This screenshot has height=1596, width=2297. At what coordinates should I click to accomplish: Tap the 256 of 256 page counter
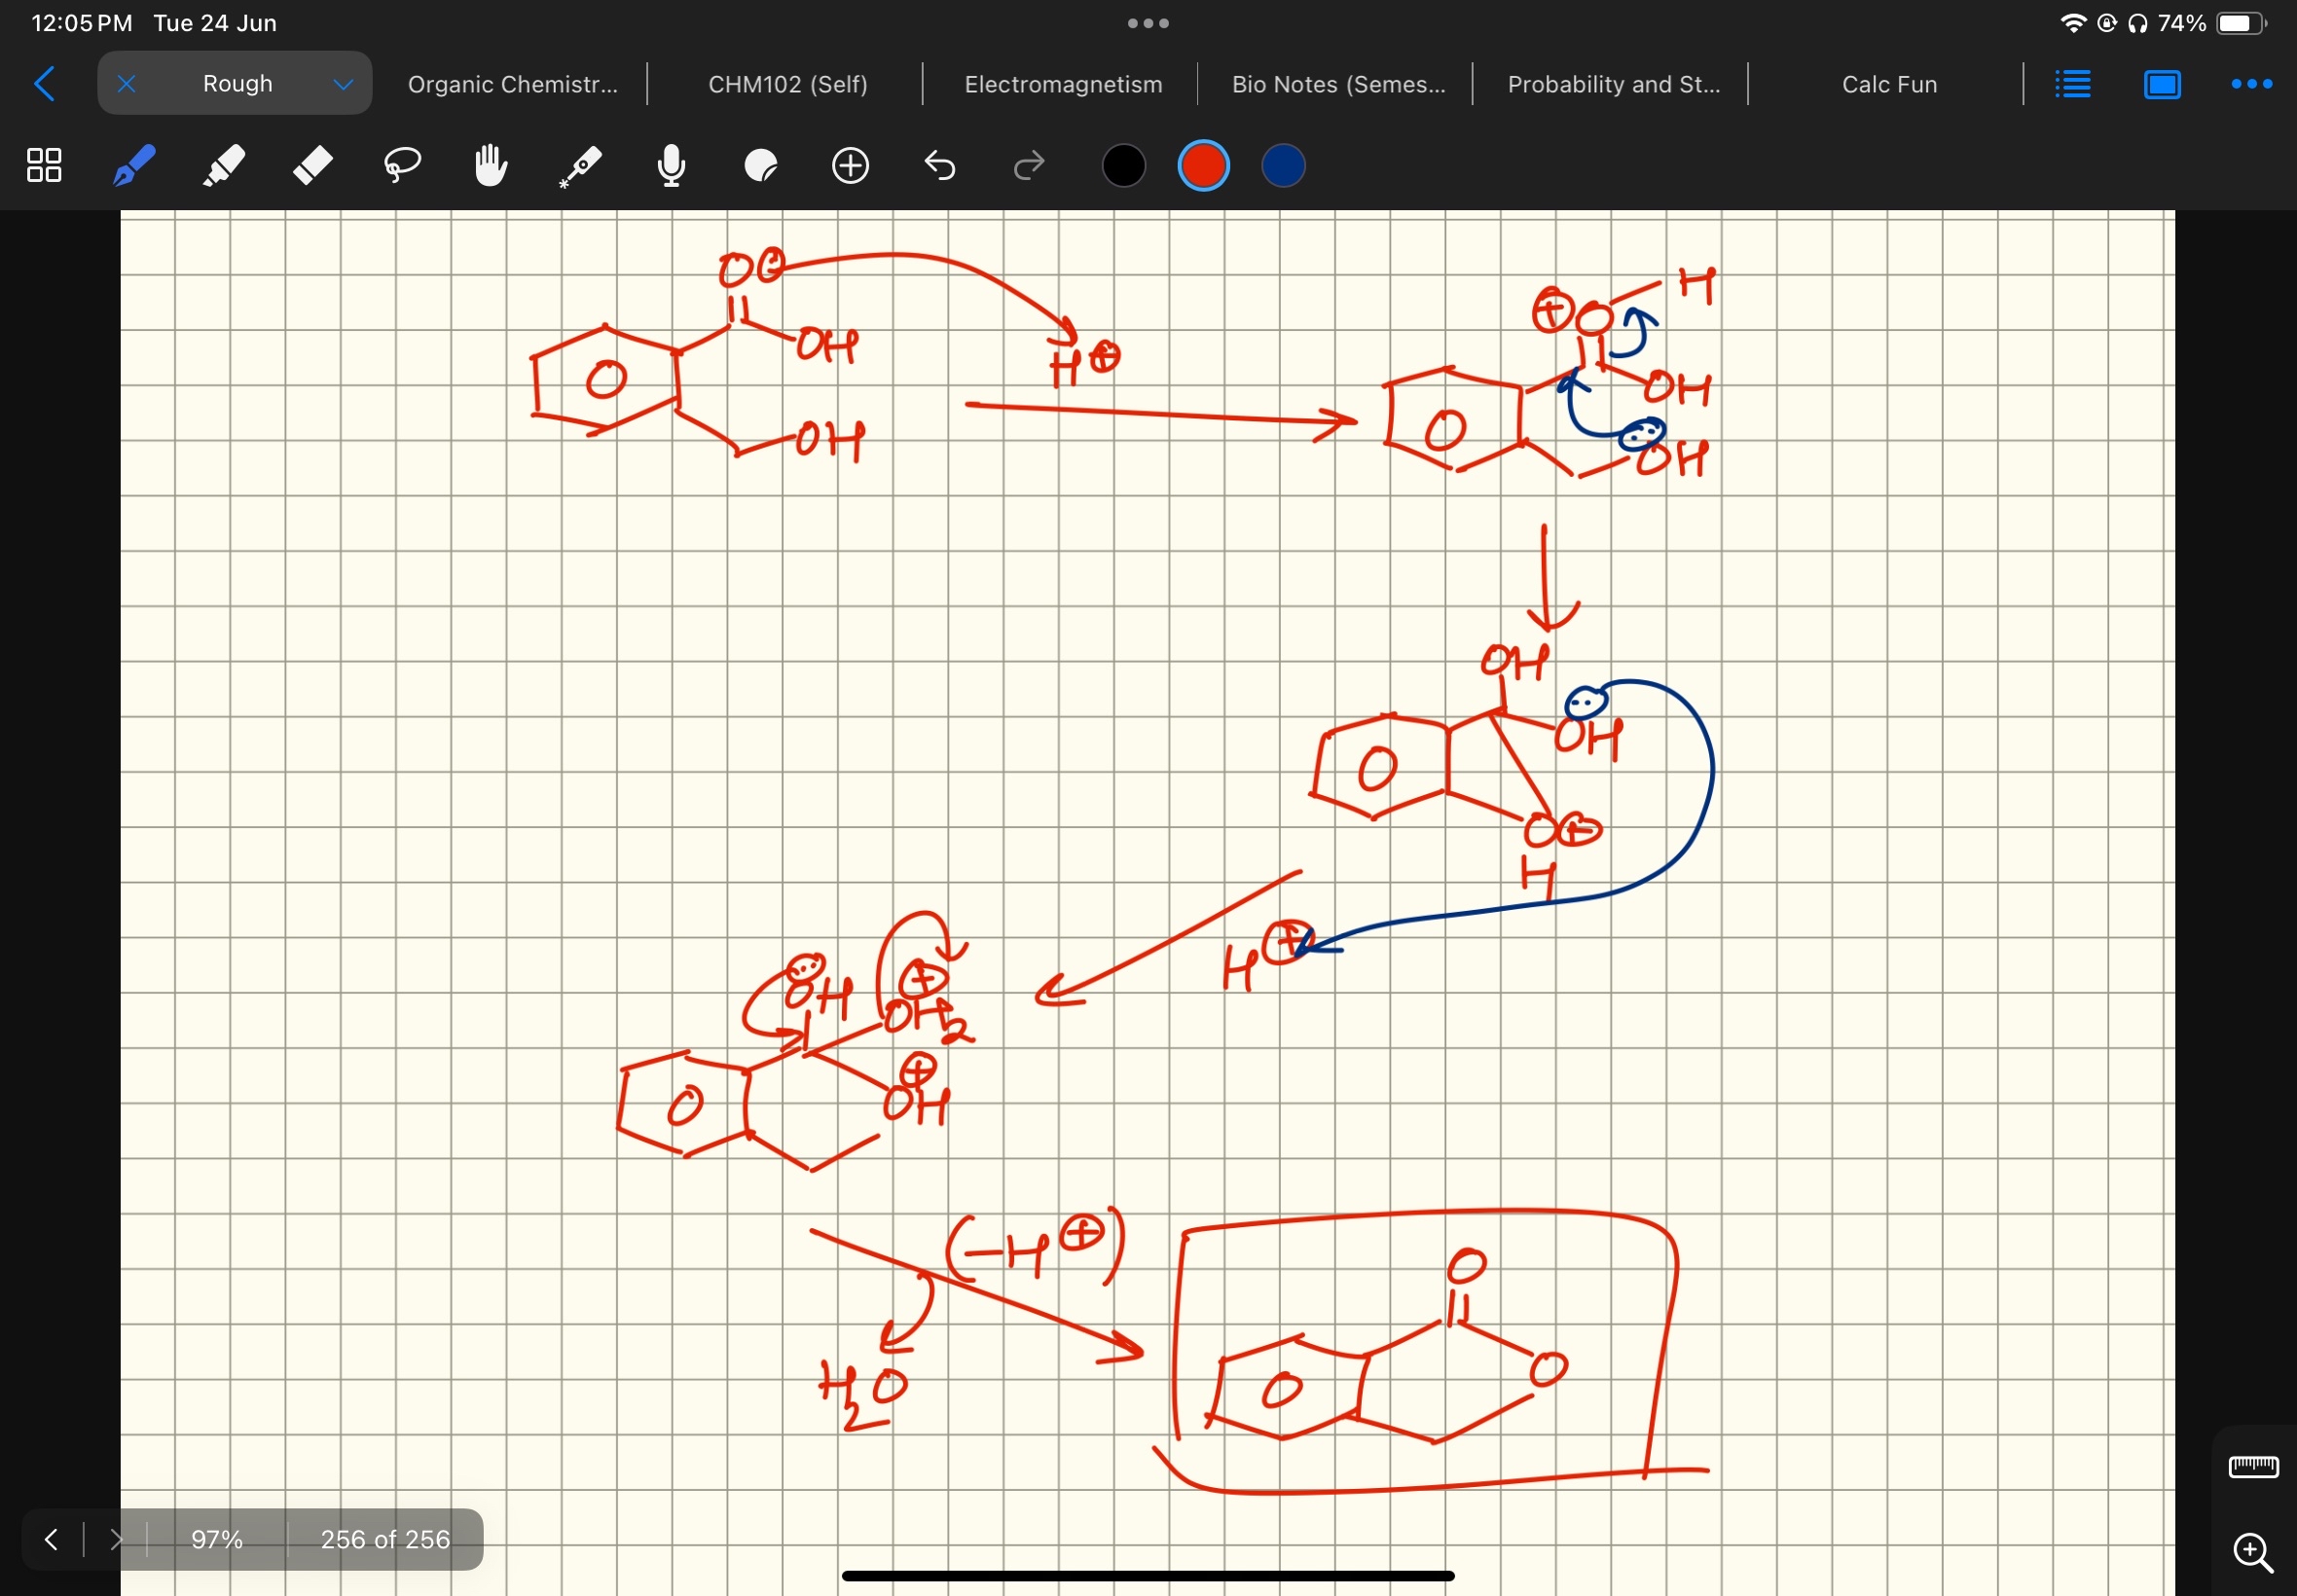coord(385,1539)
